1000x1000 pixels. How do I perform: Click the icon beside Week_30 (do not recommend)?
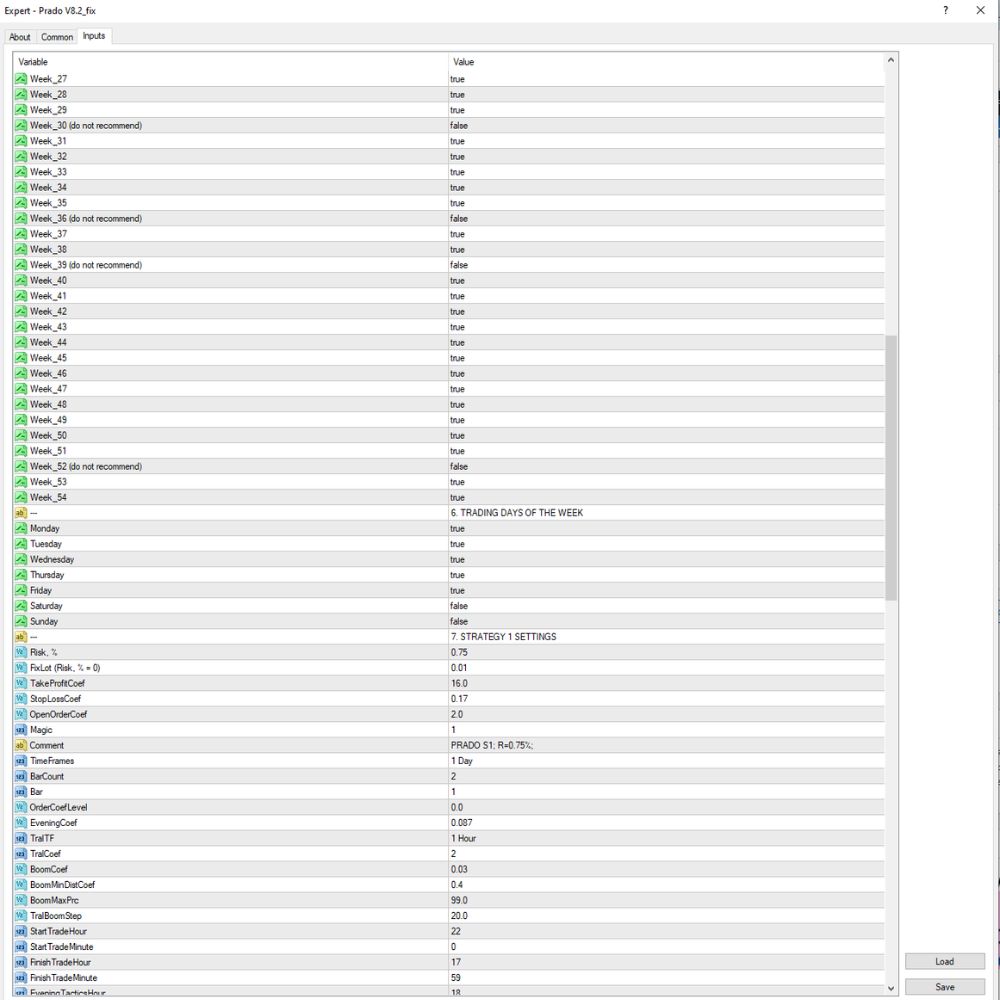point(20,126)
